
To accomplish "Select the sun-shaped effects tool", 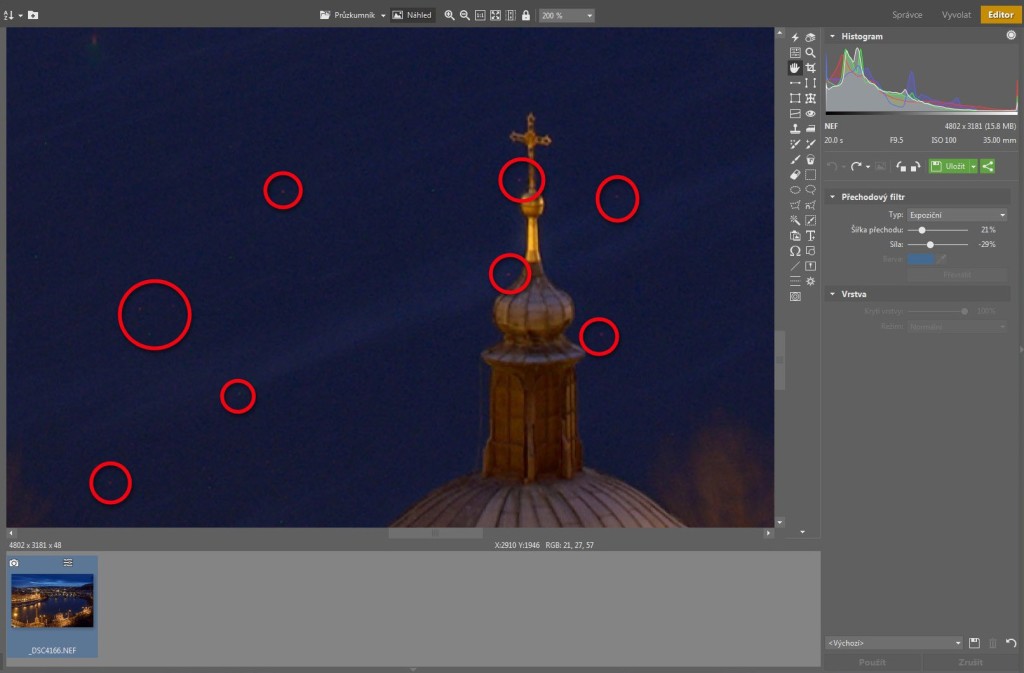I will (810, 281).
